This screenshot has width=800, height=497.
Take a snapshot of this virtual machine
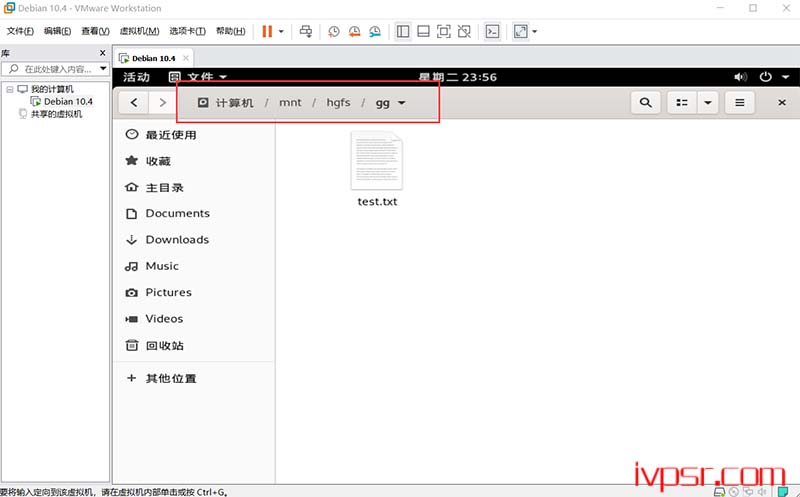(334, 32)
